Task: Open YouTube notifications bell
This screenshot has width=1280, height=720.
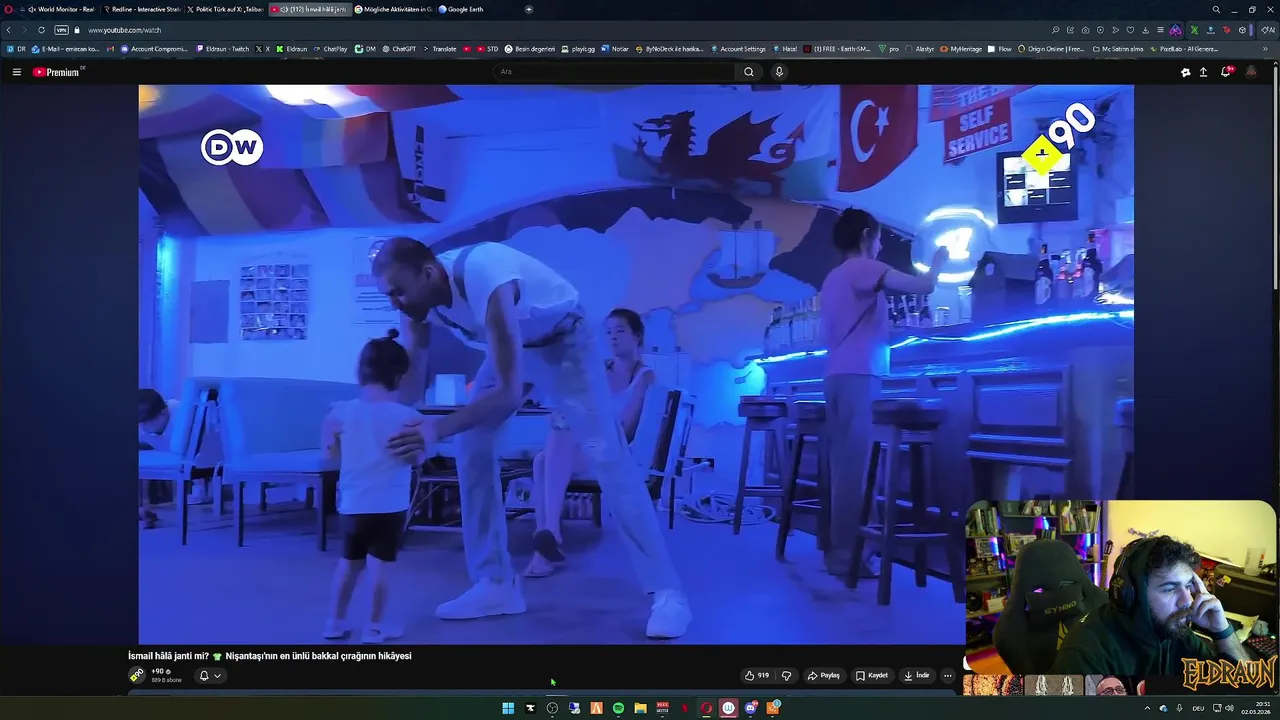Action: 1226,72
